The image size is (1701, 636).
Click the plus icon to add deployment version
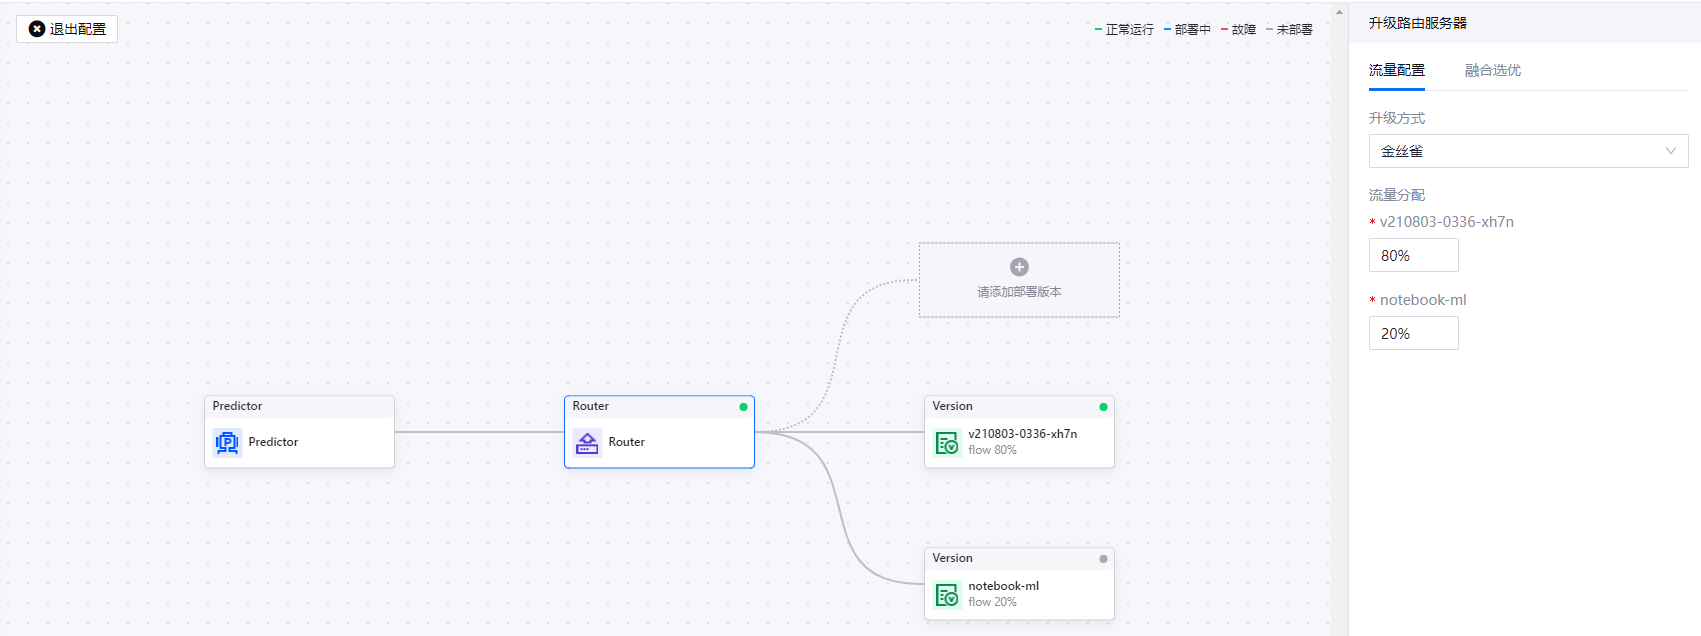coord(1019,267)
